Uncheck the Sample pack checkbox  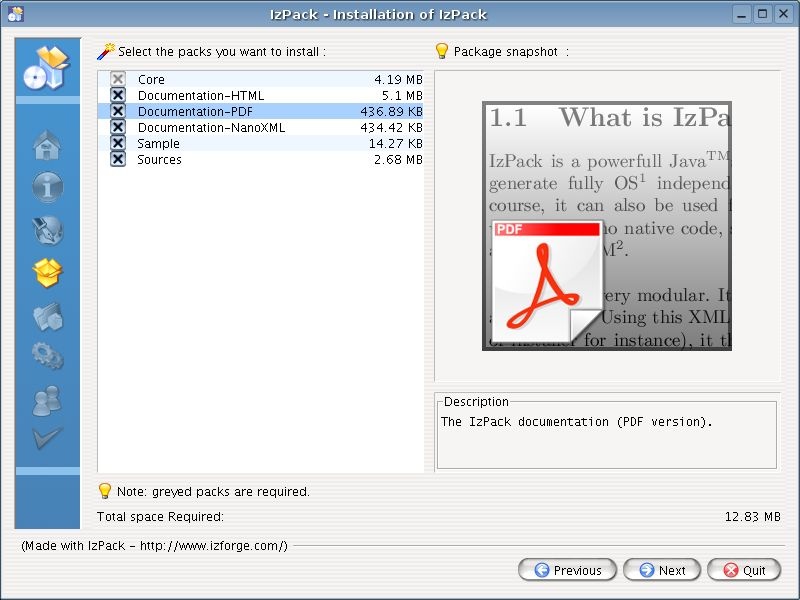pyautogui.click(x=118, y=143)
